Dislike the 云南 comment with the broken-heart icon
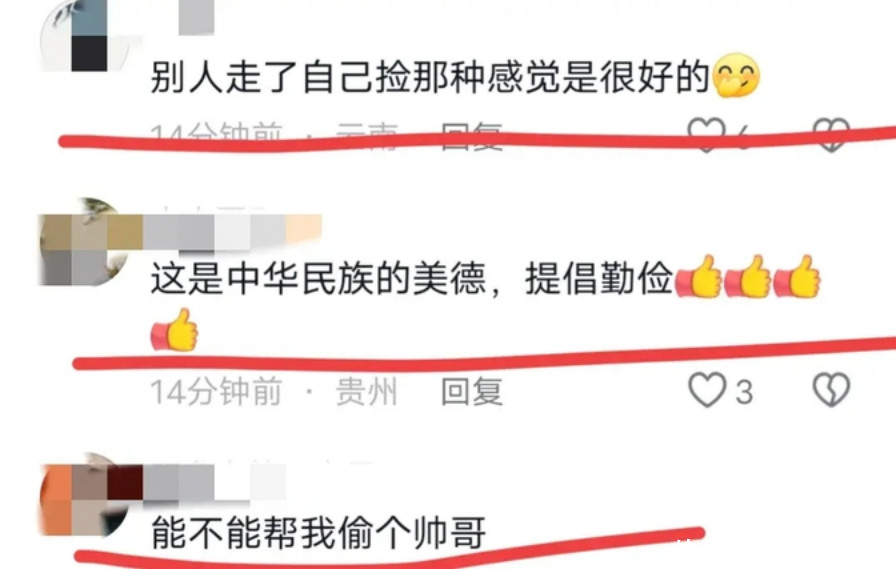 click(831, 135)
